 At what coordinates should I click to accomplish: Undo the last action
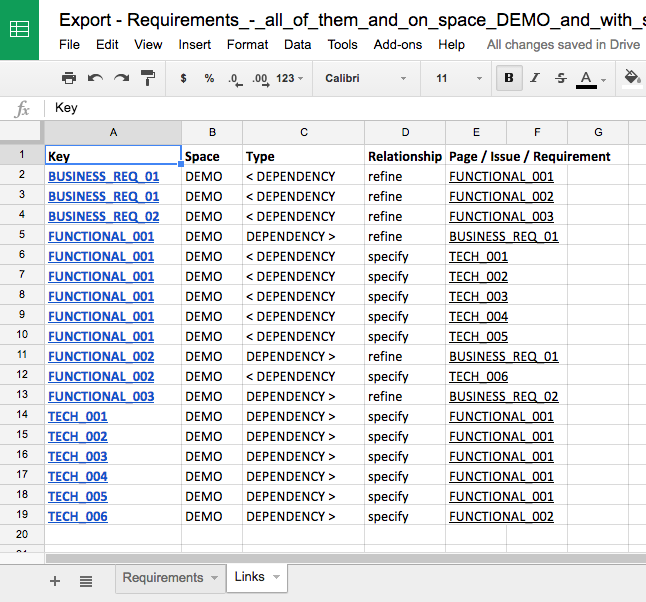95,78
